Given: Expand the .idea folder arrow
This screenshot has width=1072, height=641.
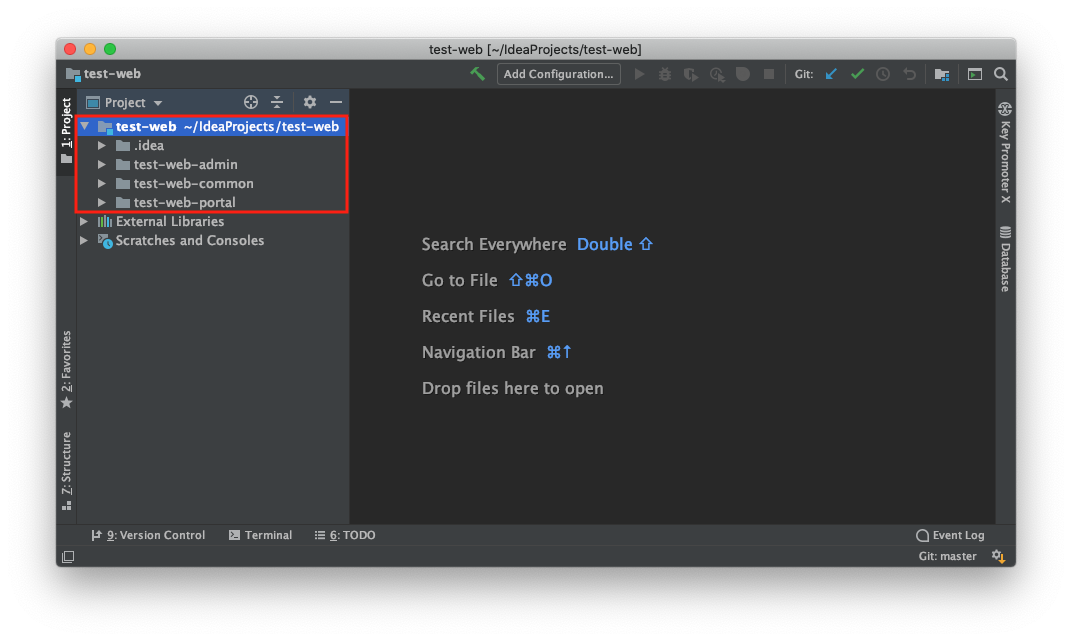Looking at the screenshot, I should (x=102, y=146).
